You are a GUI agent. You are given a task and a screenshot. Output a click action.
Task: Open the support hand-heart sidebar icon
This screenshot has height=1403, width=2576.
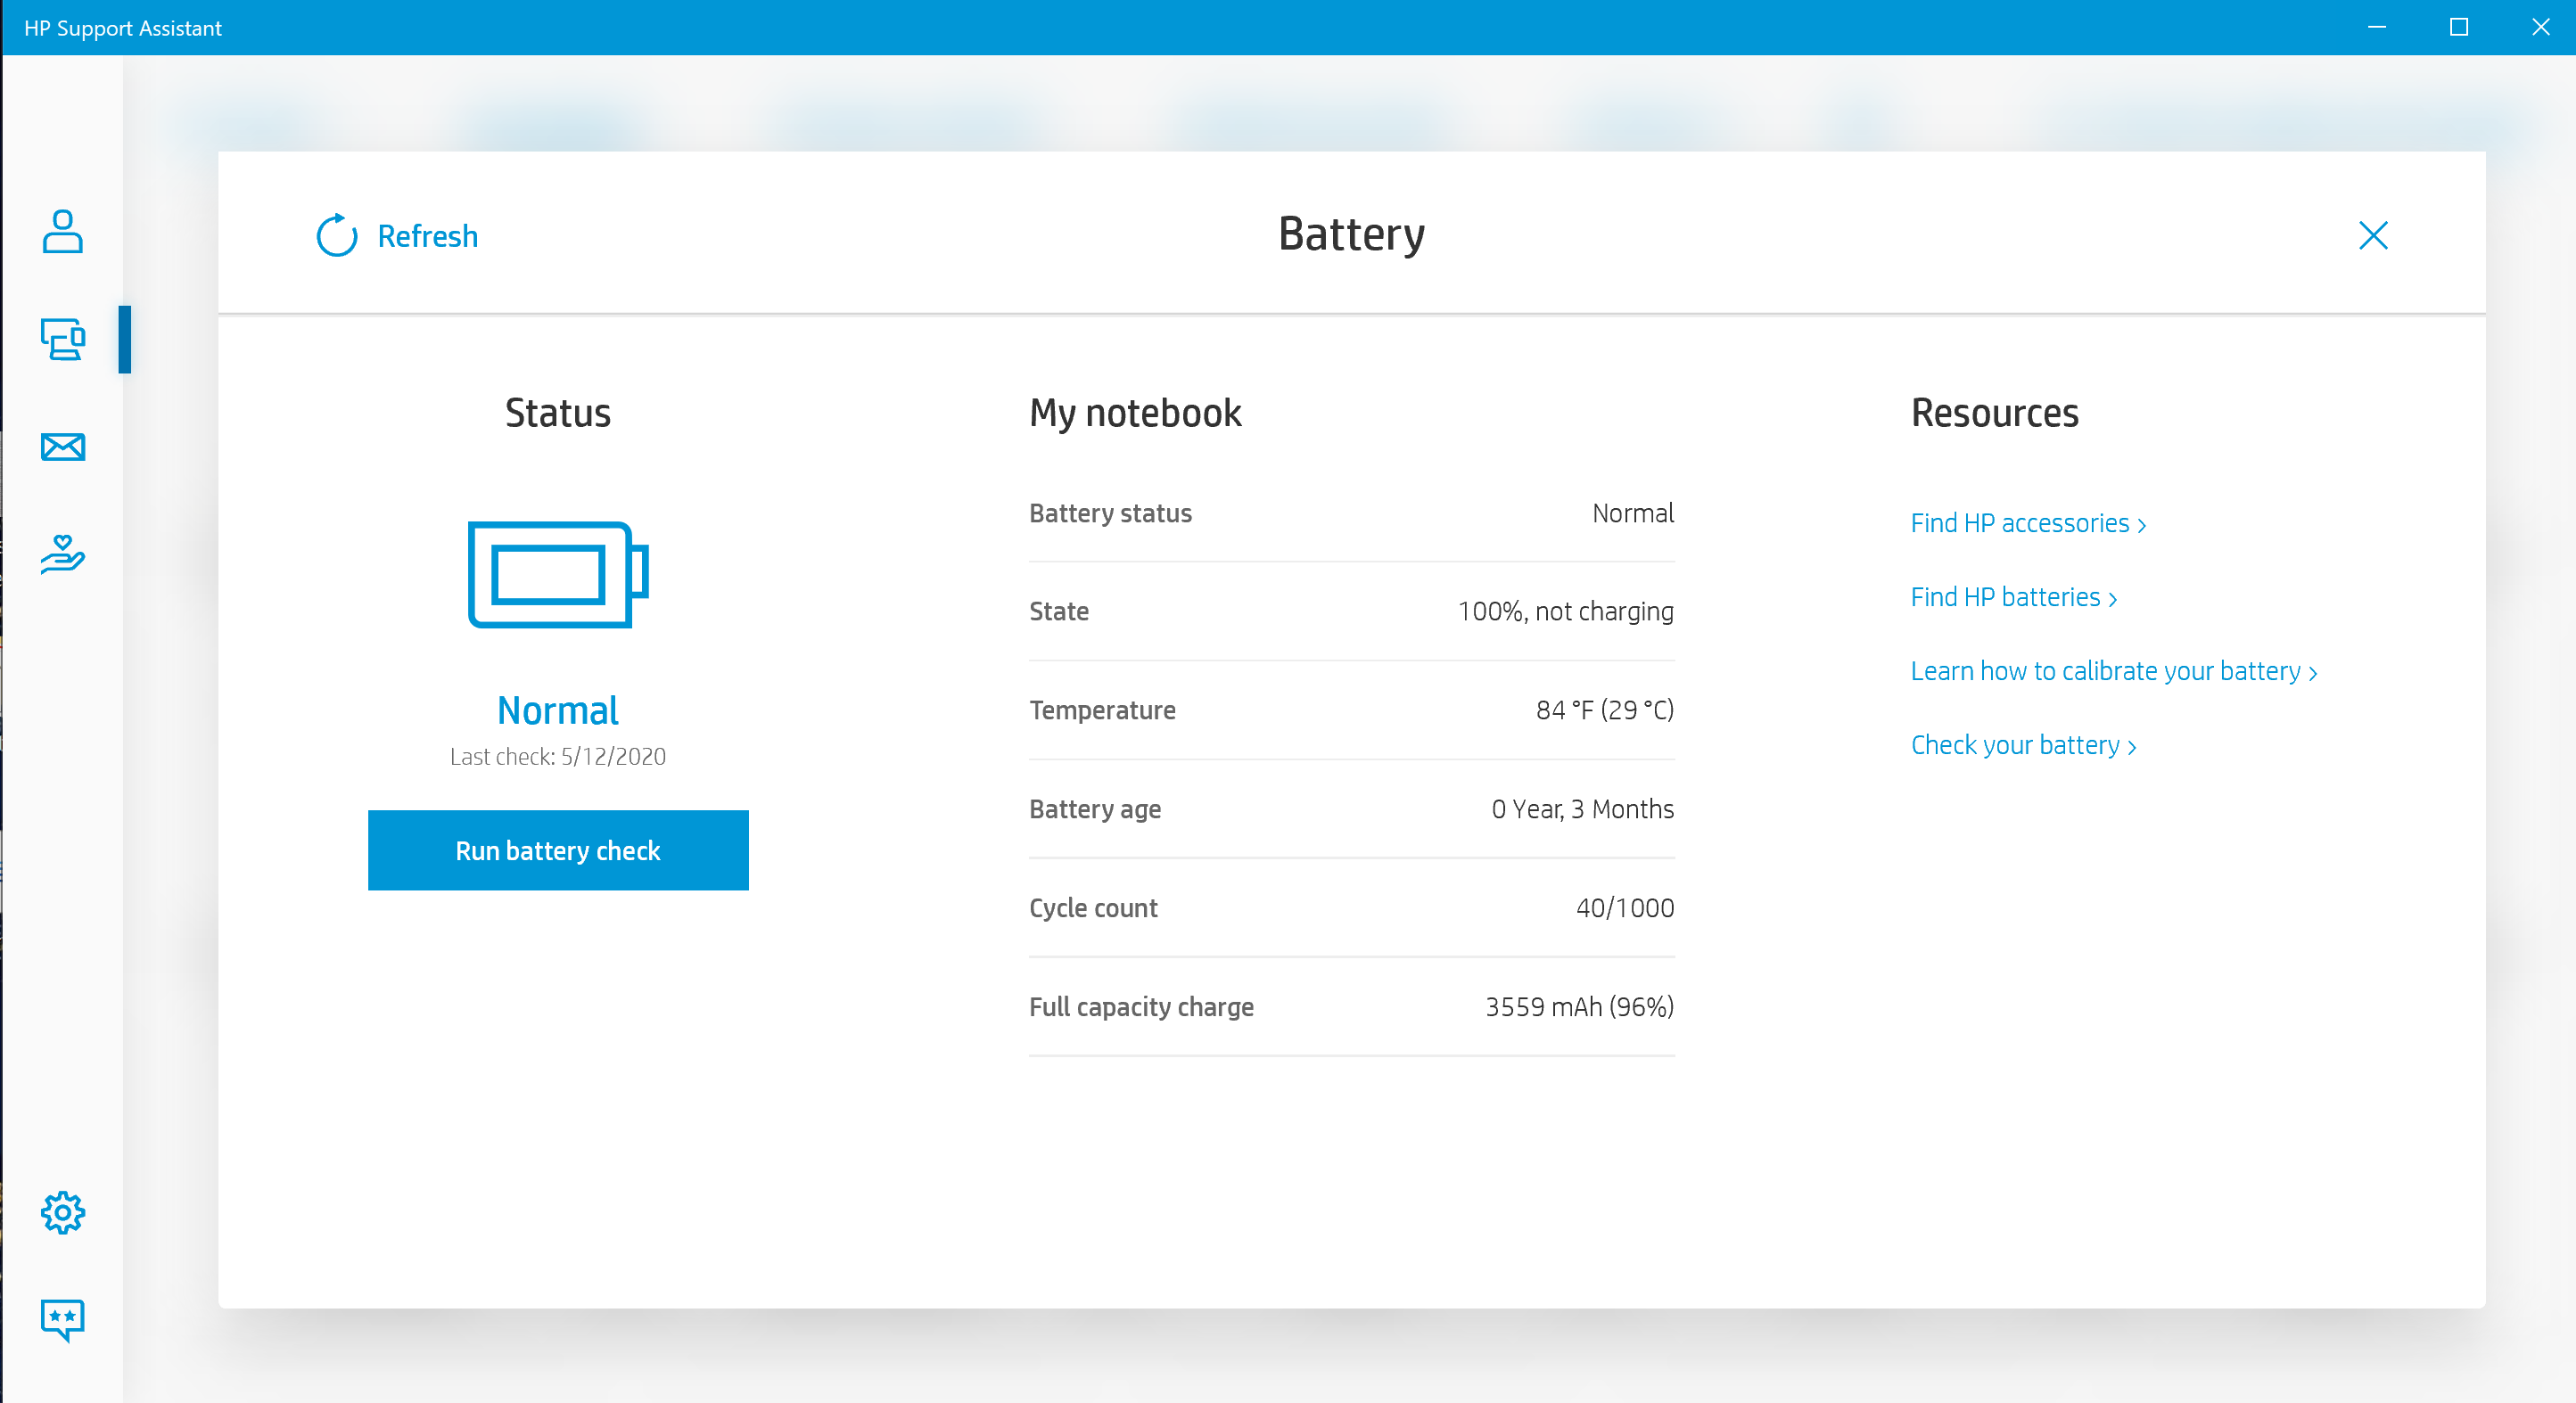coord(62,554)
